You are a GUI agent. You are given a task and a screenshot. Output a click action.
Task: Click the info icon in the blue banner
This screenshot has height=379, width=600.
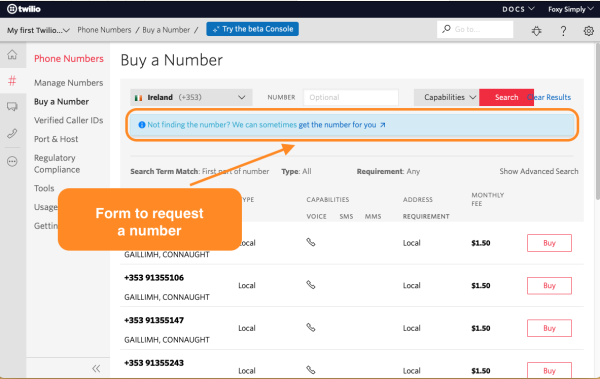(x=142, y=125)
